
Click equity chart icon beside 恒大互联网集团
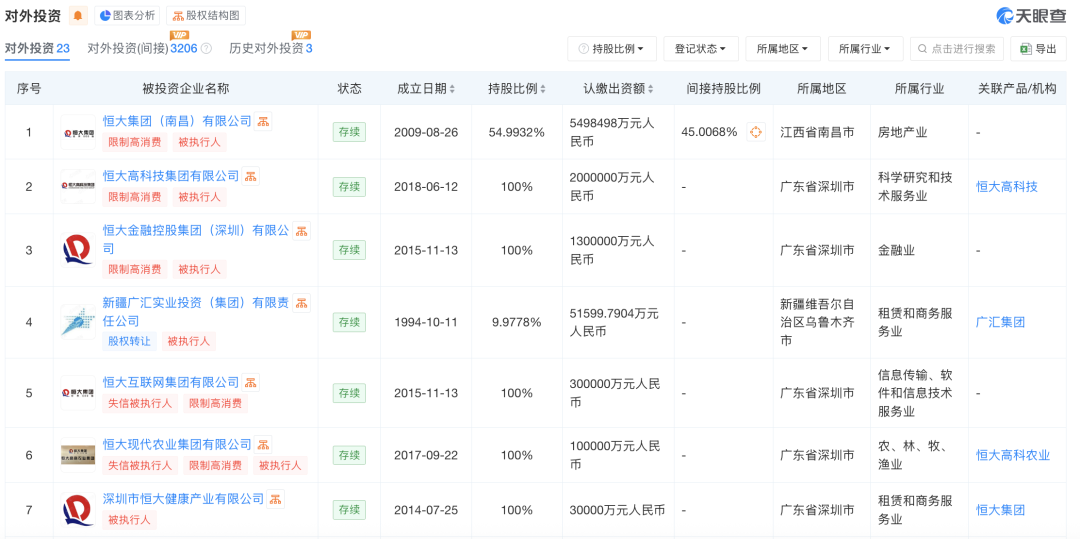point(251,382)
